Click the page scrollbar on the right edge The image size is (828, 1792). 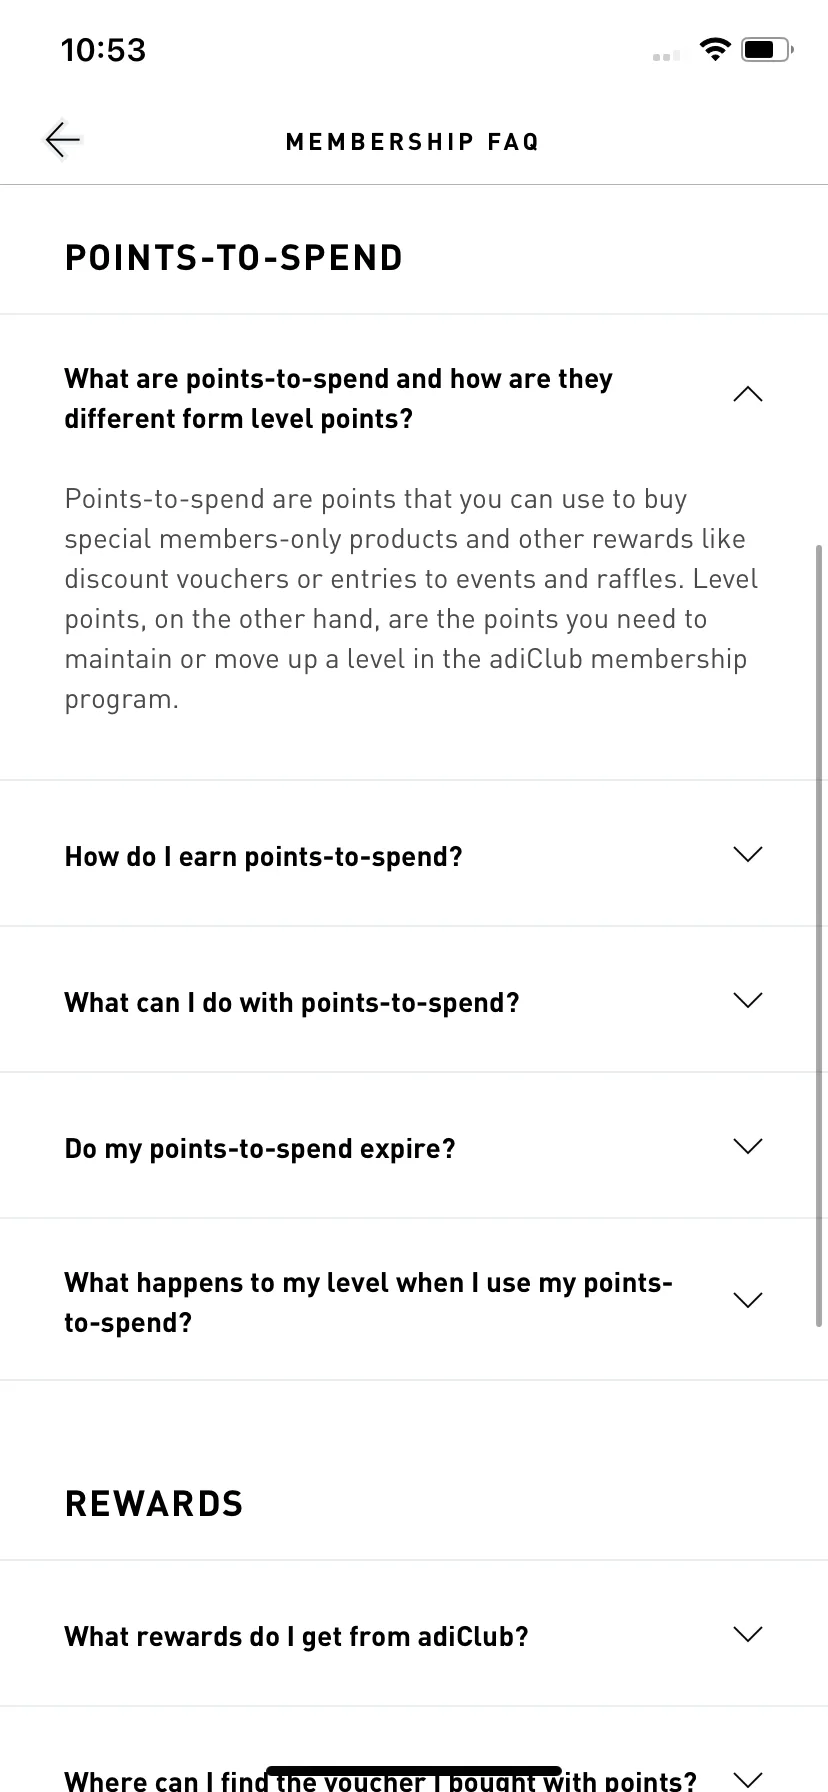pos(820,935)
